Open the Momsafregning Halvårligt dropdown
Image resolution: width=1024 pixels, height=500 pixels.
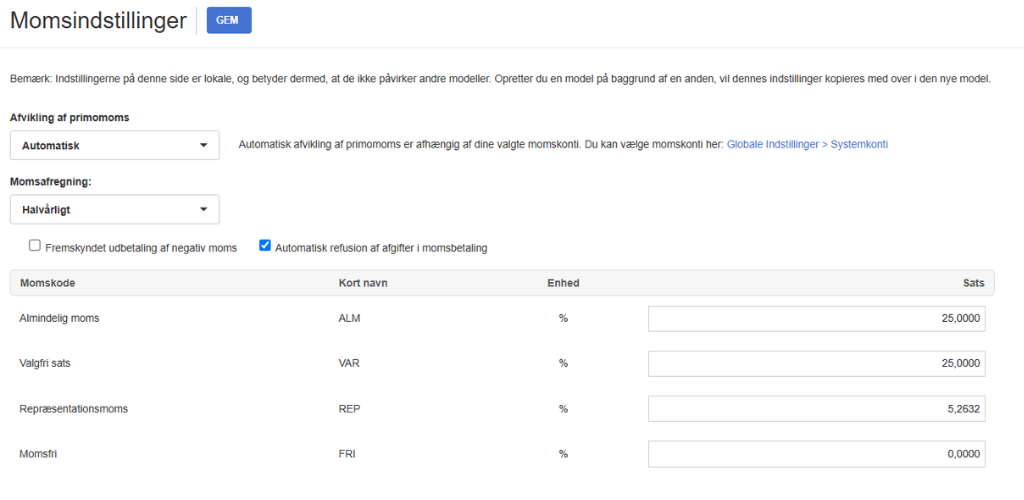[115, 210]
